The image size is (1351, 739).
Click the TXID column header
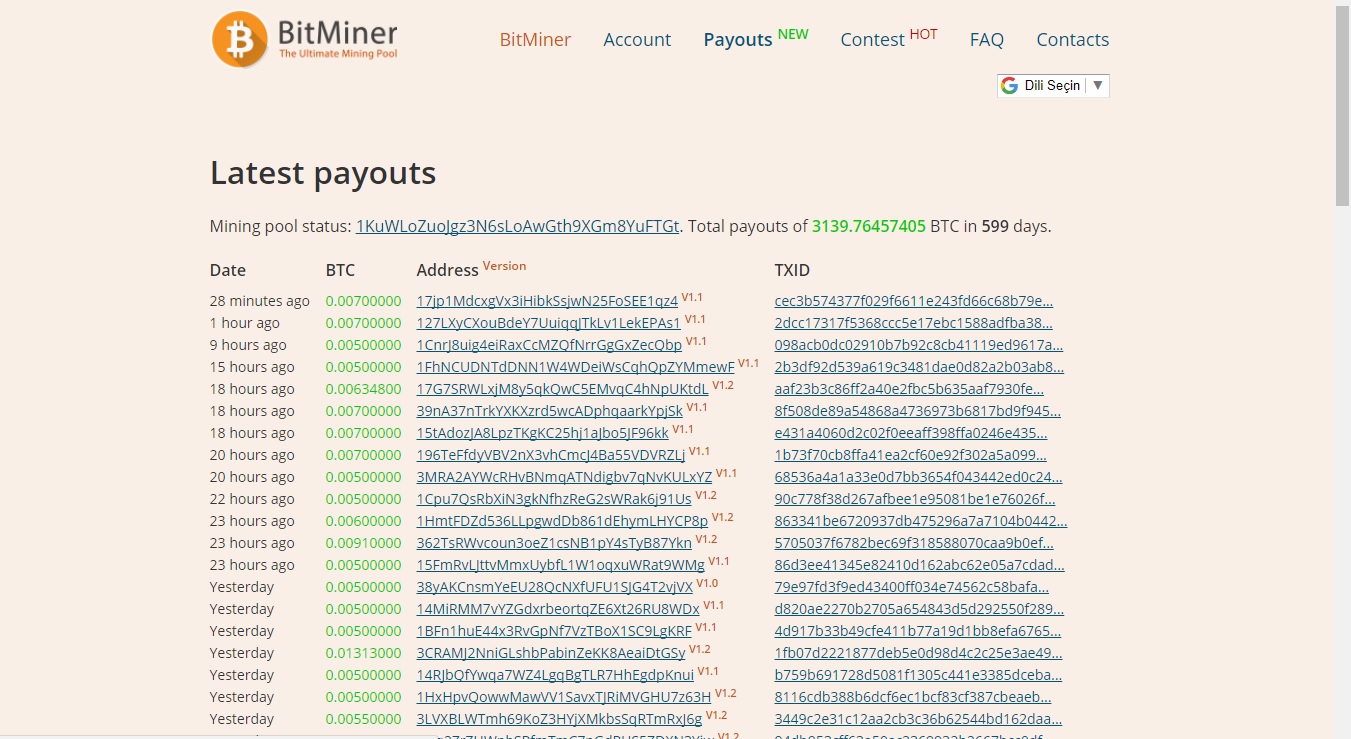coord(792,270)
